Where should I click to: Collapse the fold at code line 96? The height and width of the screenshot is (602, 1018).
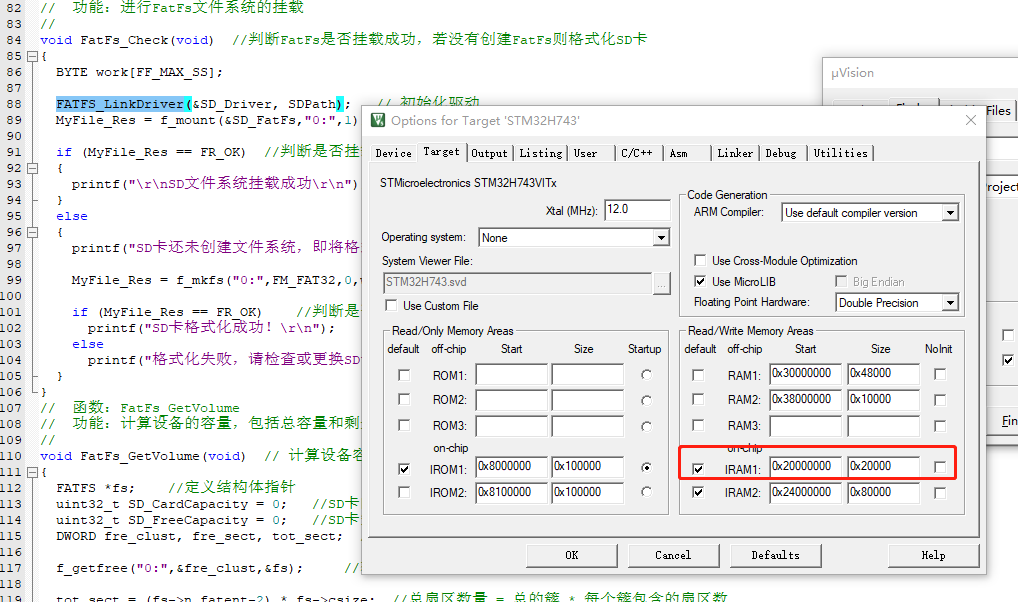pos(32,232)
